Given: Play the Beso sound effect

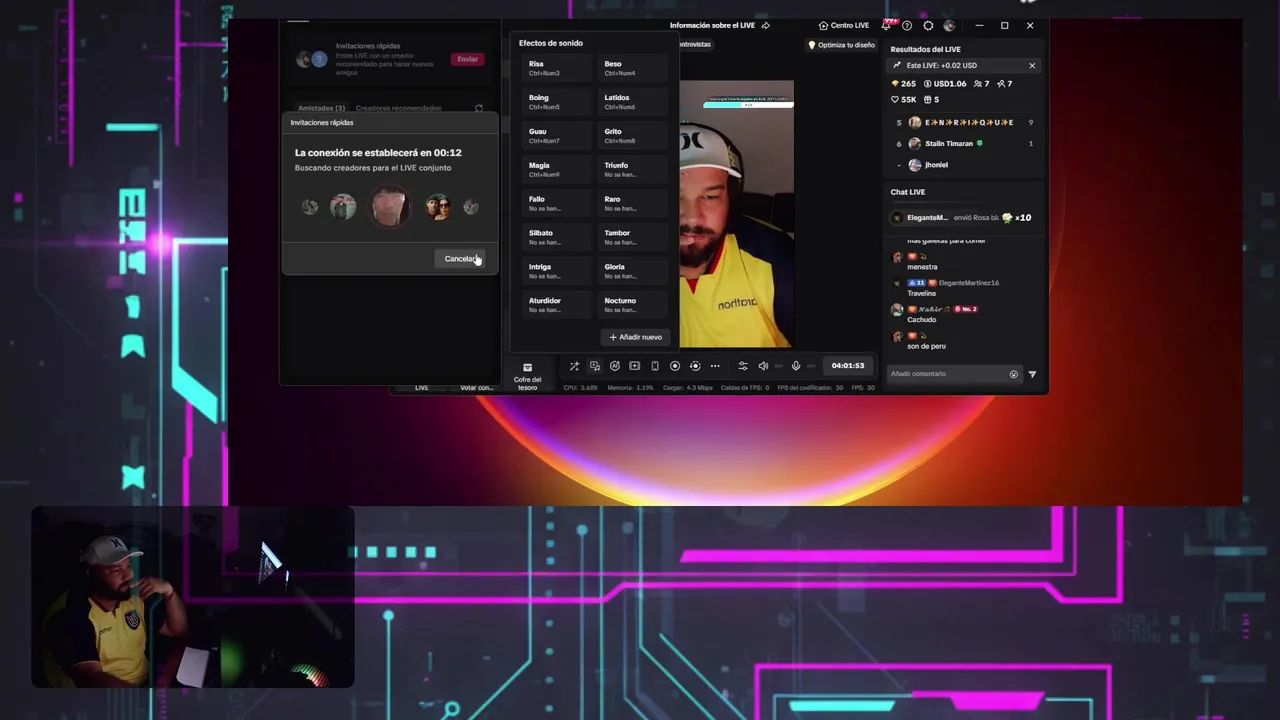Looking at the screenshot, I should coord(633,68).
